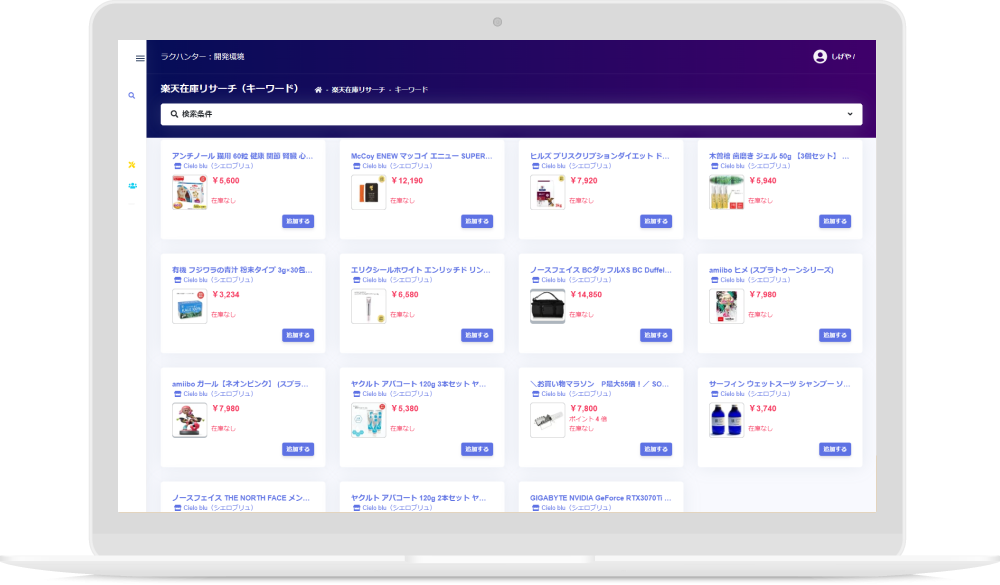
Task: Click the user account avatar icon
Action: [x=820, y=57]
